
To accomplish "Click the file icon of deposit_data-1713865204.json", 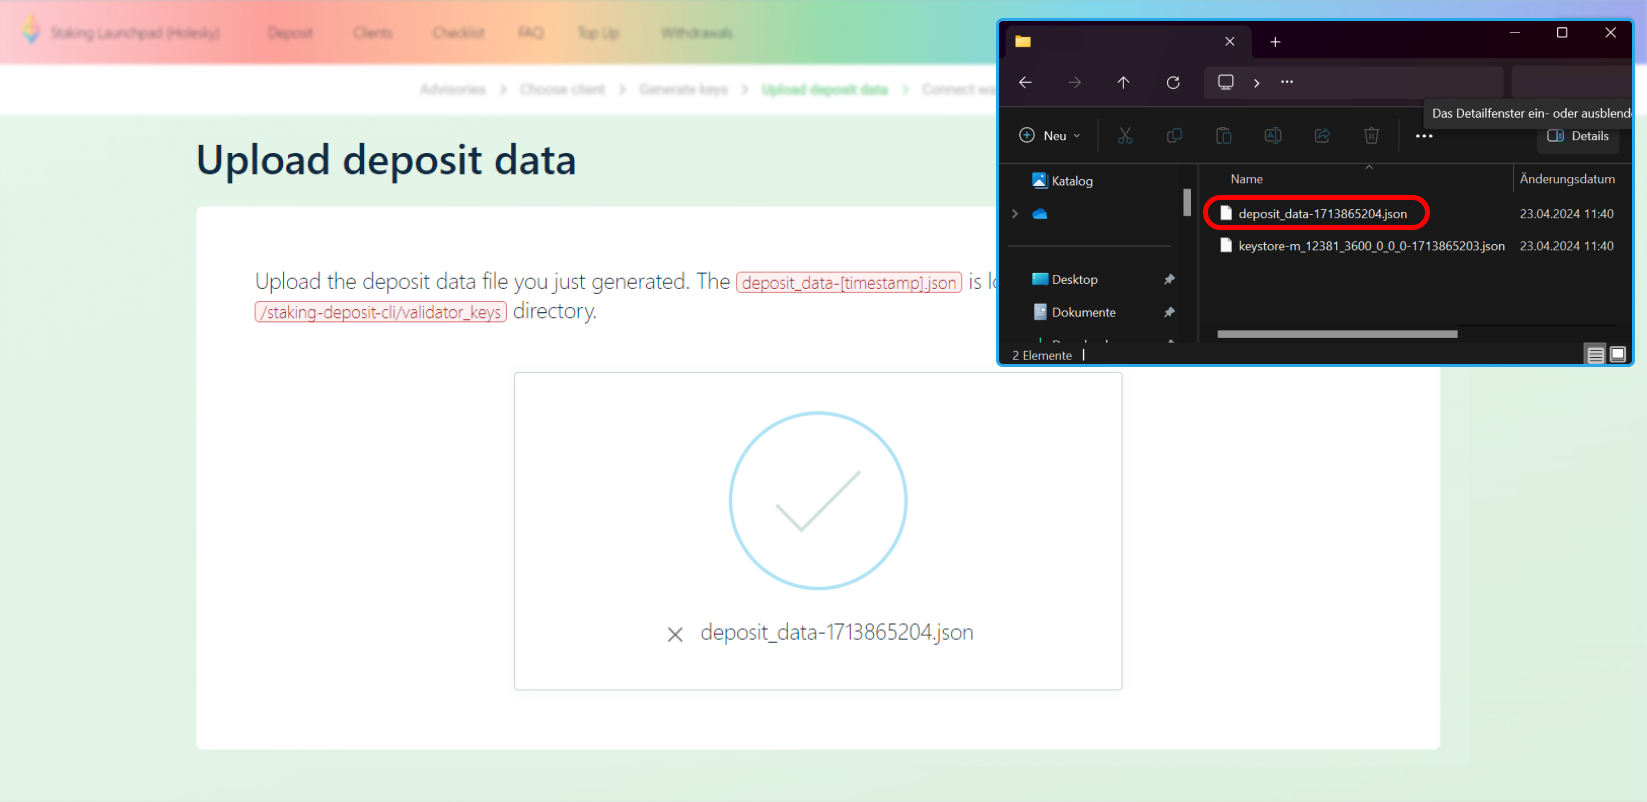I will (1225, 213).
